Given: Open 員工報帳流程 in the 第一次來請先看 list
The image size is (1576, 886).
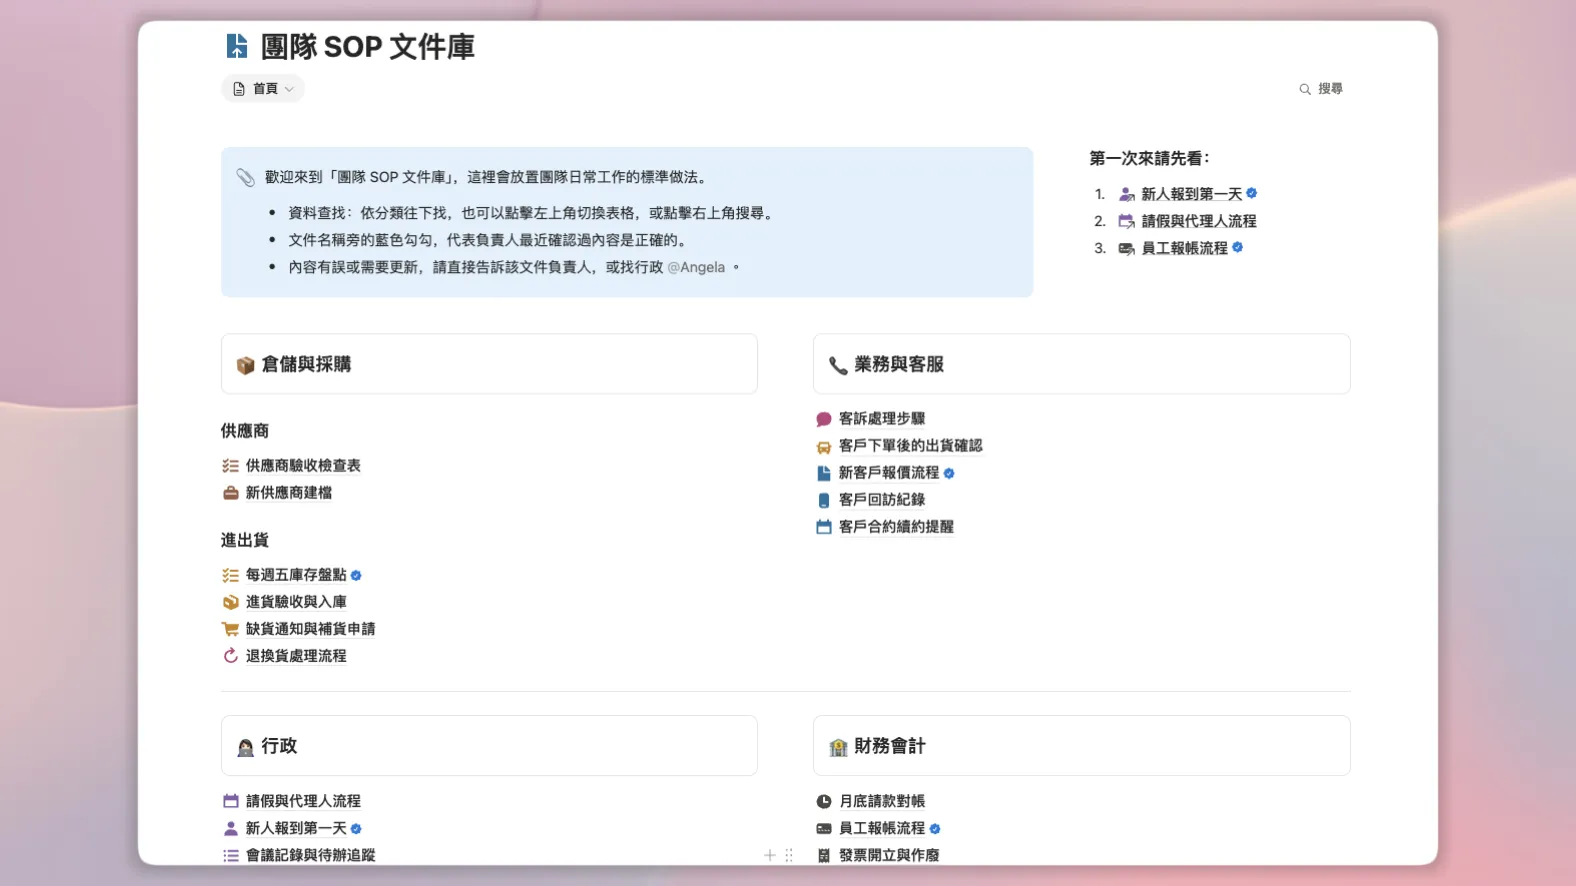Looking at the screenshot, I should click(x=1185, y=248).
